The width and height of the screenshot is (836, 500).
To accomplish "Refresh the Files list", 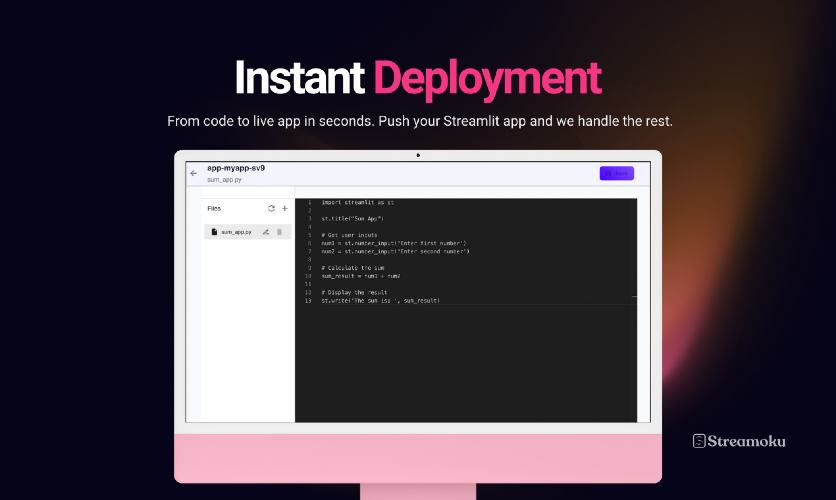I will point(271,208).
